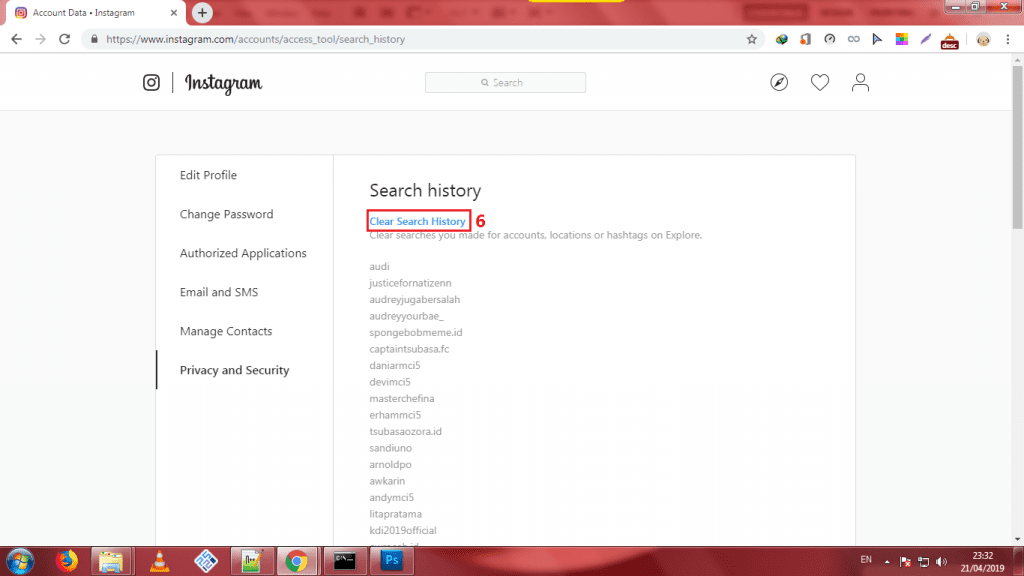Open Authorized Applications settings

pyautogui.click(x=243, y=253)
